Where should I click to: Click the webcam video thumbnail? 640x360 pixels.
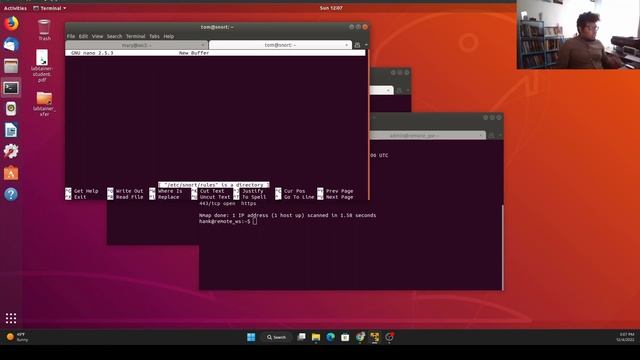click(578, 34)
